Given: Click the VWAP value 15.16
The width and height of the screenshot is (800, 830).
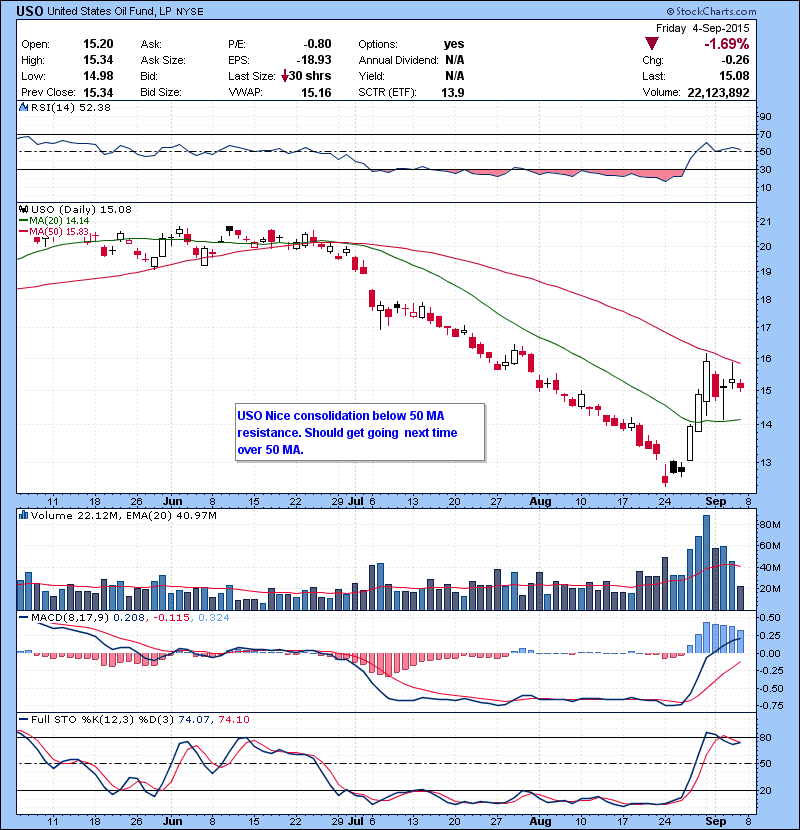Looking at the screenshot, I should [316, 93].
